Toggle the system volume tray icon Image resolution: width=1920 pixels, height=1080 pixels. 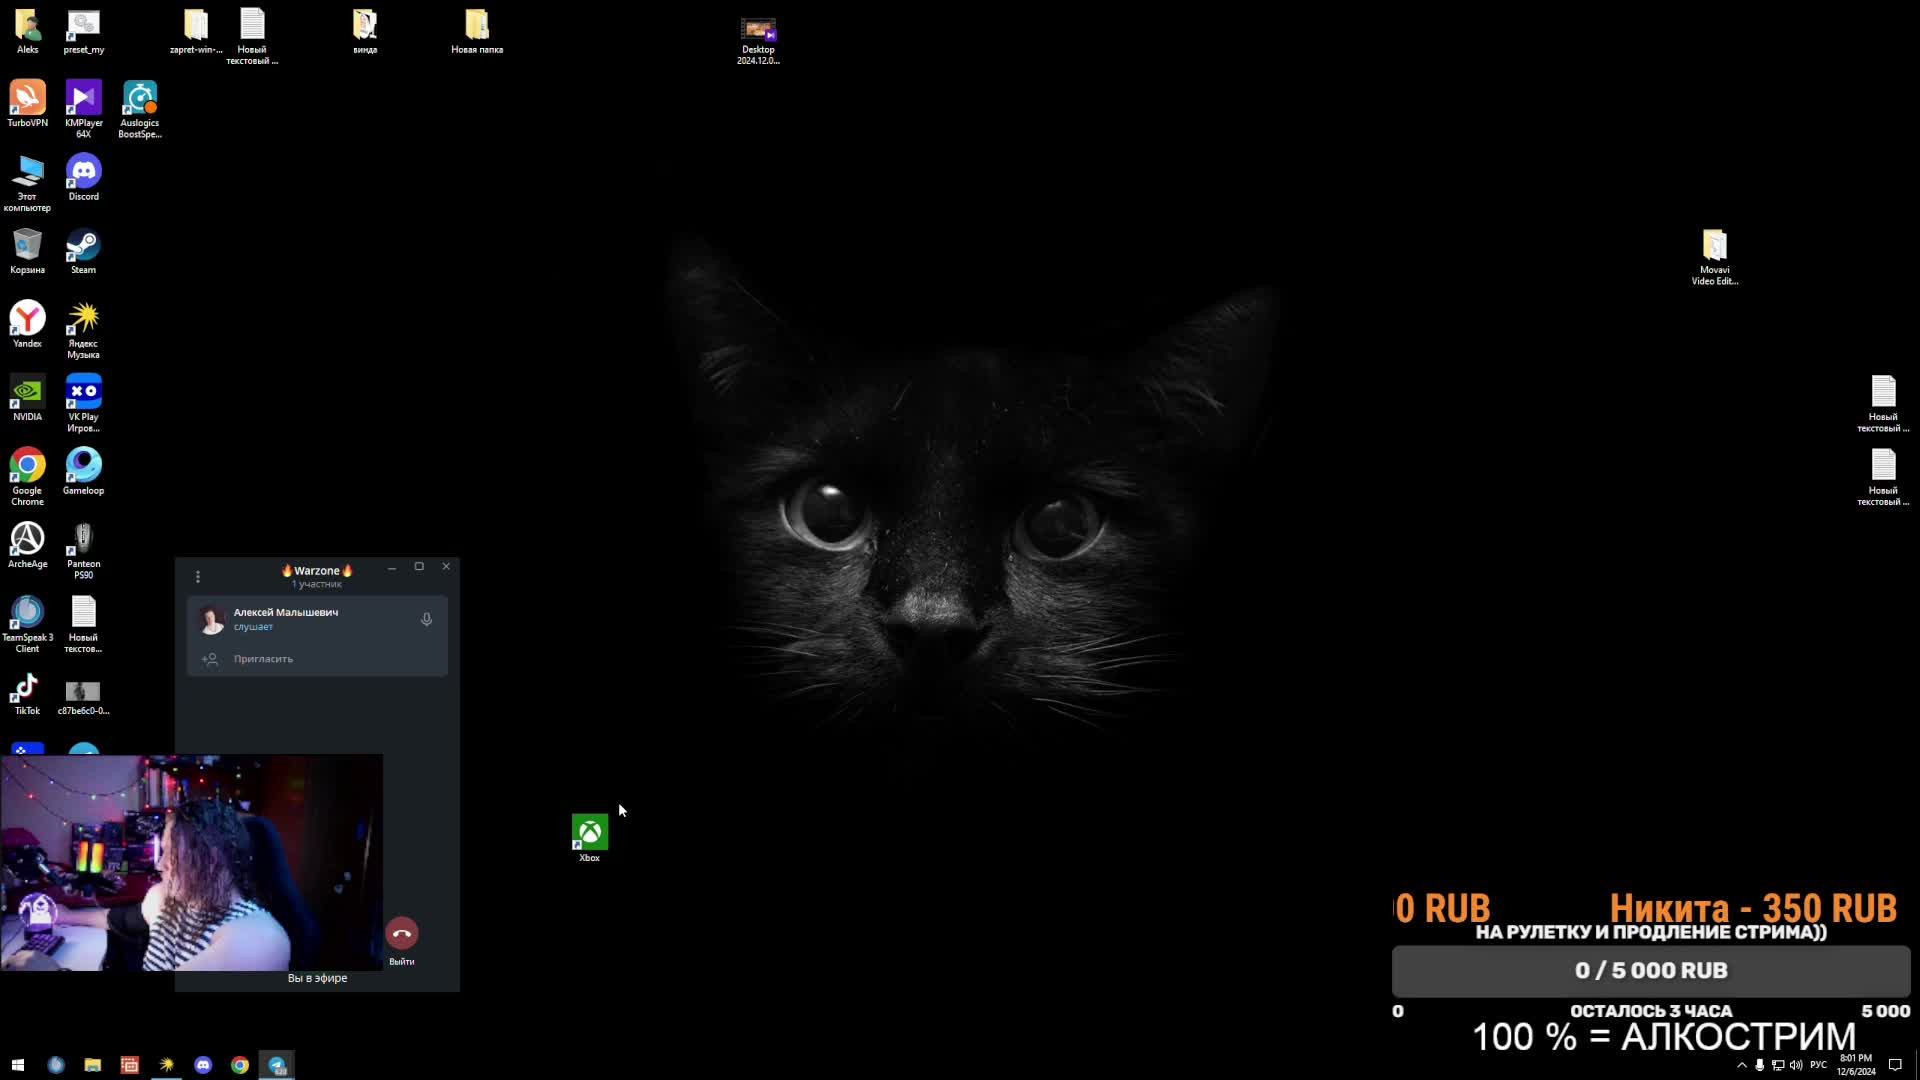[x=1796, y=1065]
